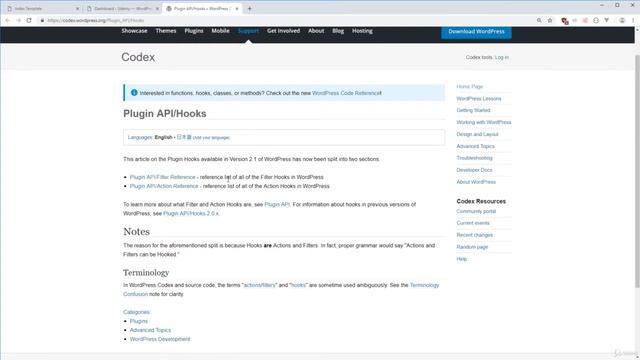640x360 pixels.
Task: Click the blue info icon in notice
Action: [134, 93]
